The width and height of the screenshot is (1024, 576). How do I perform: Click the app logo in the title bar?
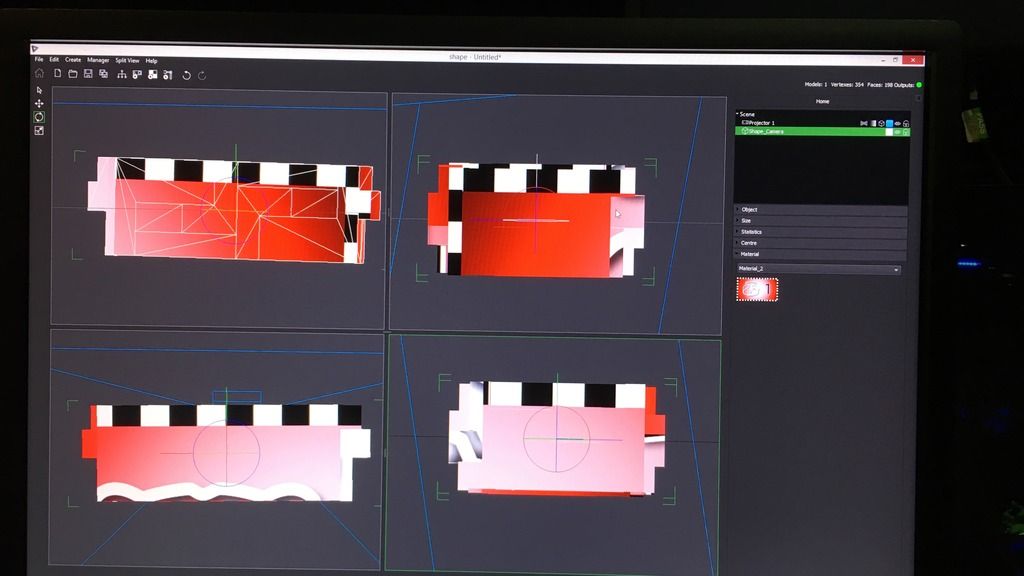(35, 49)
